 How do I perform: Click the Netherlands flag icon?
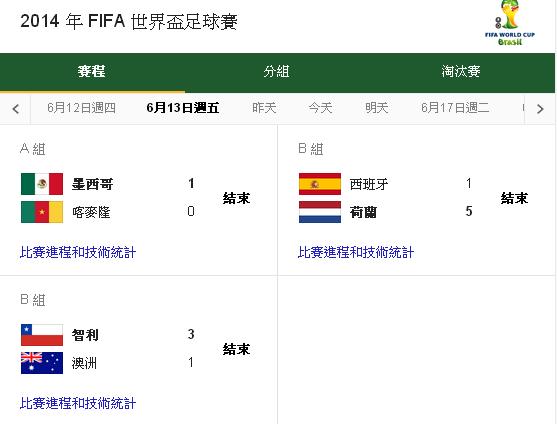coord(320,212)
